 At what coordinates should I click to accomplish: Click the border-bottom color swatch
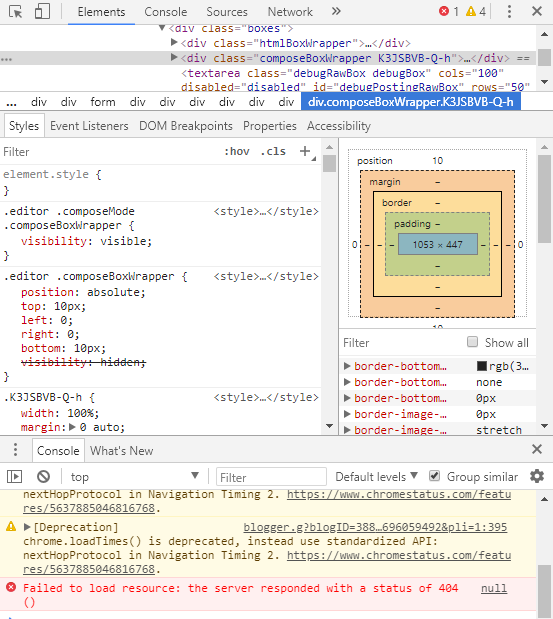click(482, 366)
